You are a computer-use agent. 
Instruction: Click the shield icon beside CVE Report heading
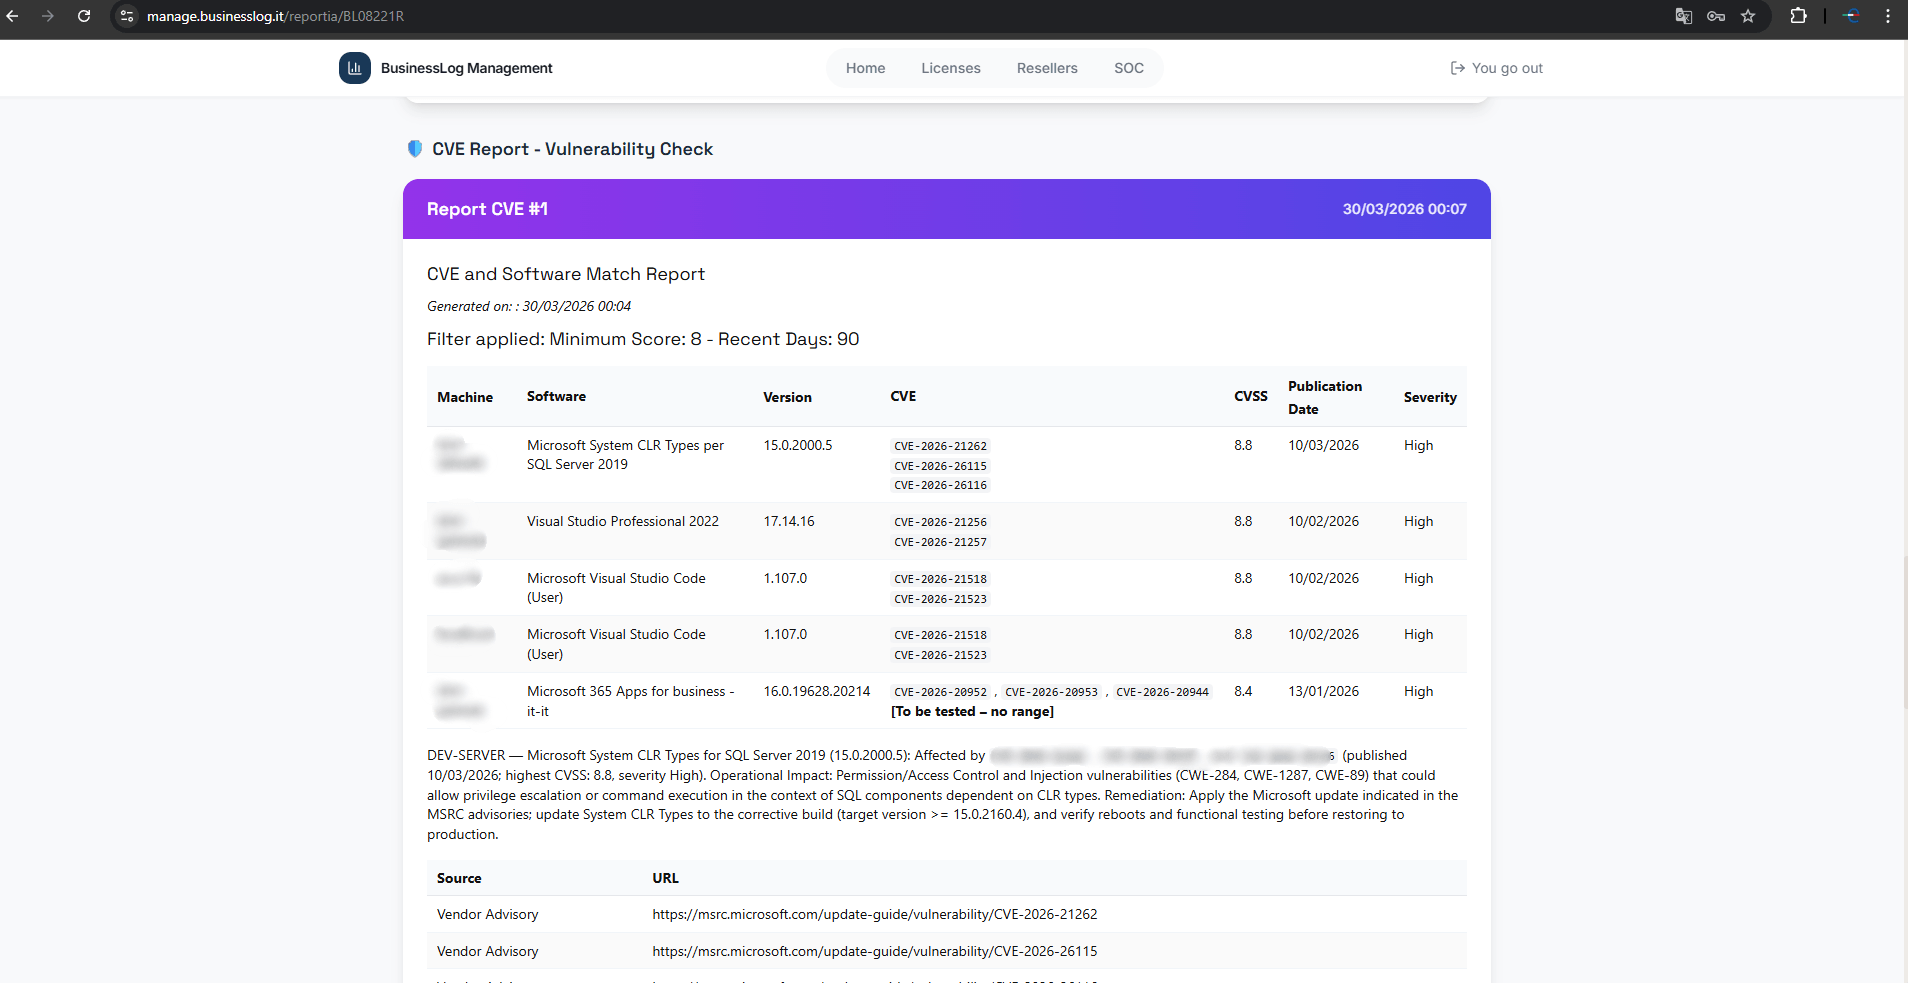[x=415, y=149]
